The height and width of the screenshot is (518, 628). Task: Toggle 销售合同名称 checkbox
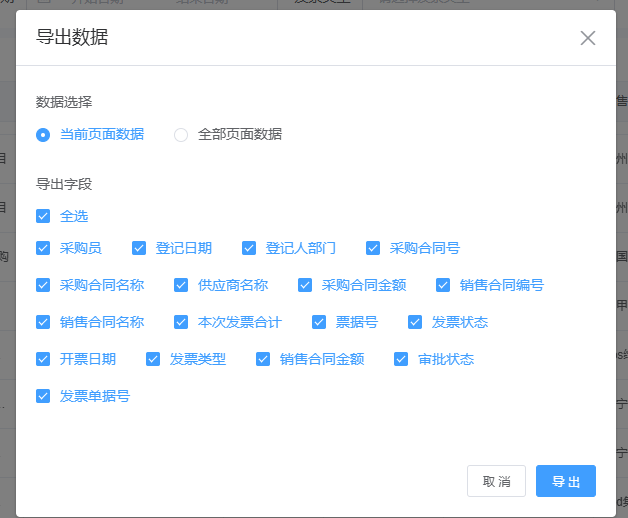[x=43, y=322]
